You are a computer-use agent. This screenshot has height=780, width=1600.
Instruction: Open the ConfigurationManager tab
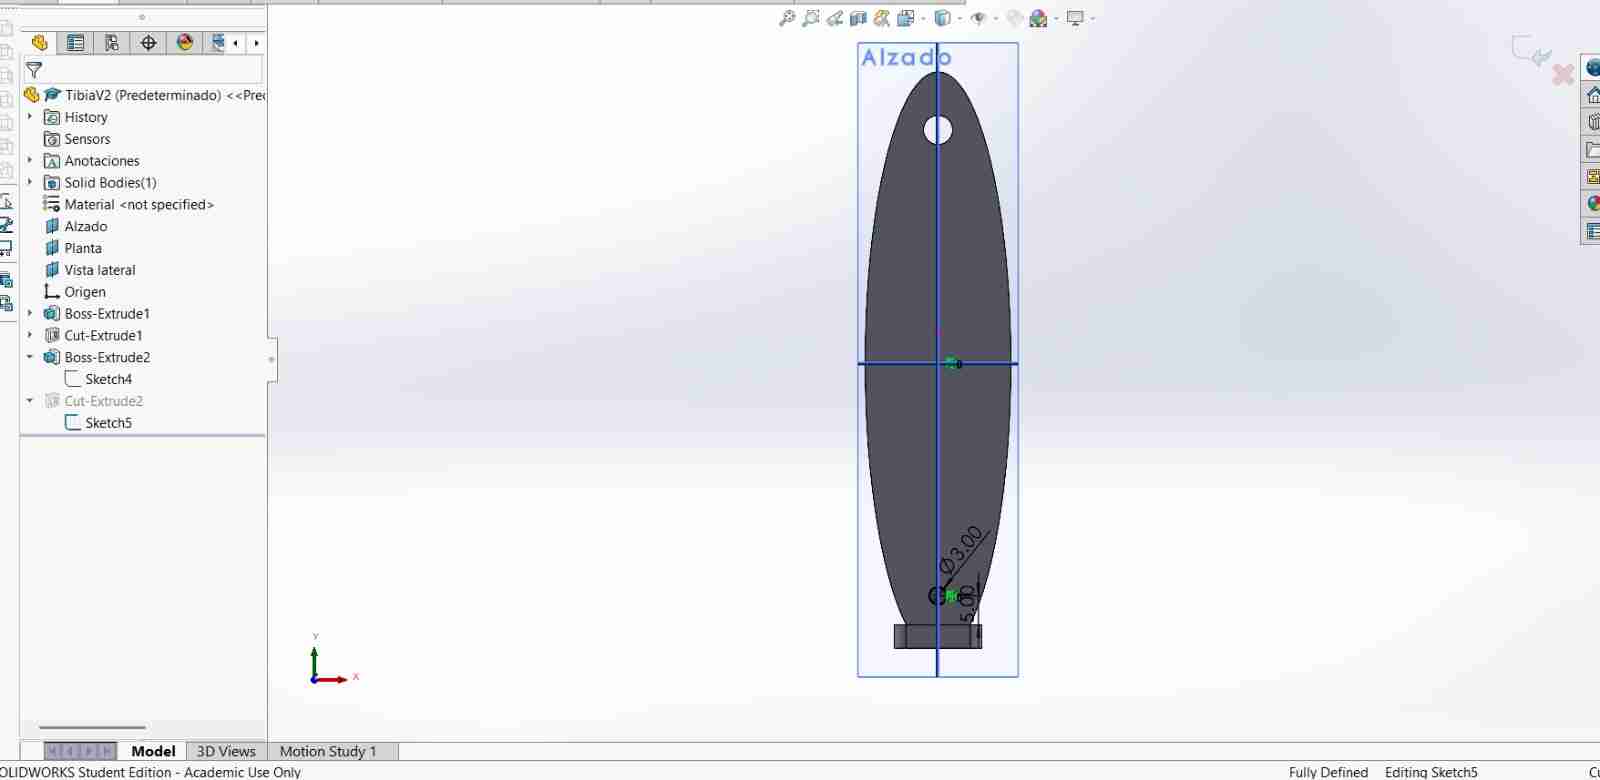click(112, 43)
